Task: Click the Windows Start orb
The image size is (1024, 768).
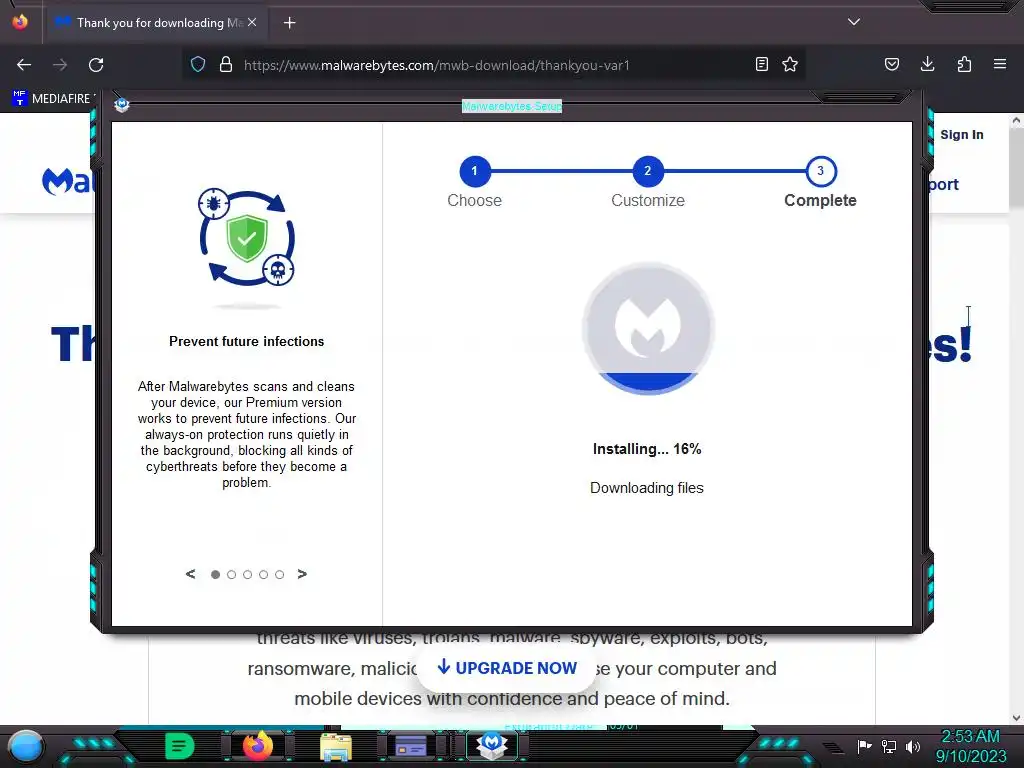Action: (26, 747)
